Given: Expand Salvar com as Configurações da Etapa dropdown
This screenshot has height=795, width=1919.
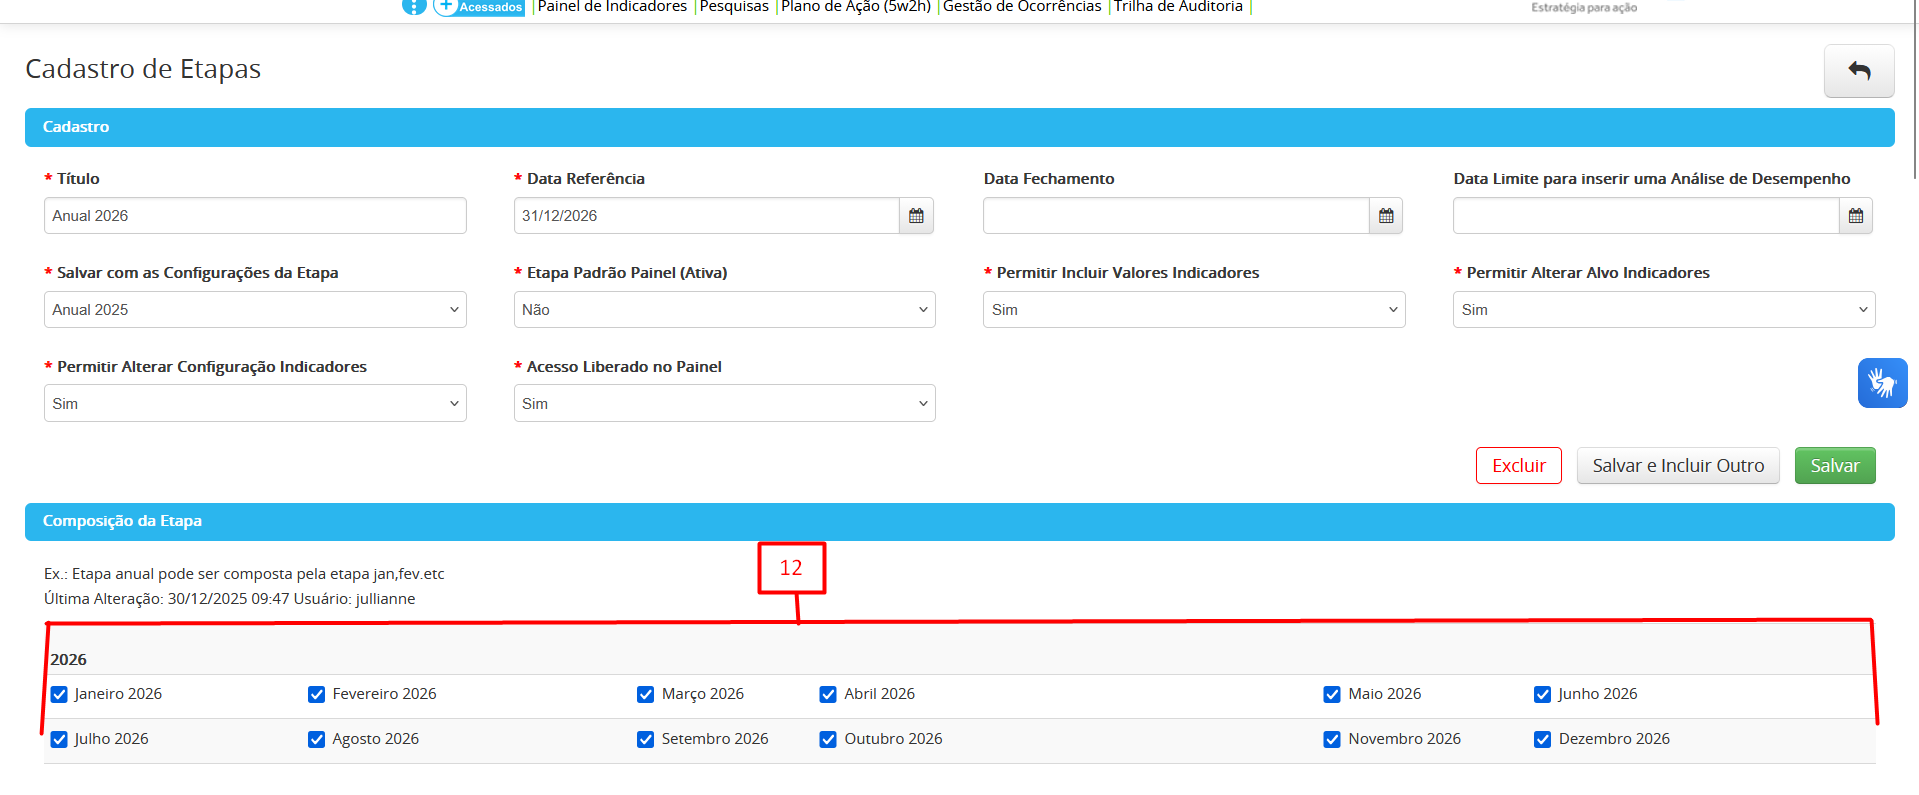Looking at the screenshot, I should tap(255, 310).
